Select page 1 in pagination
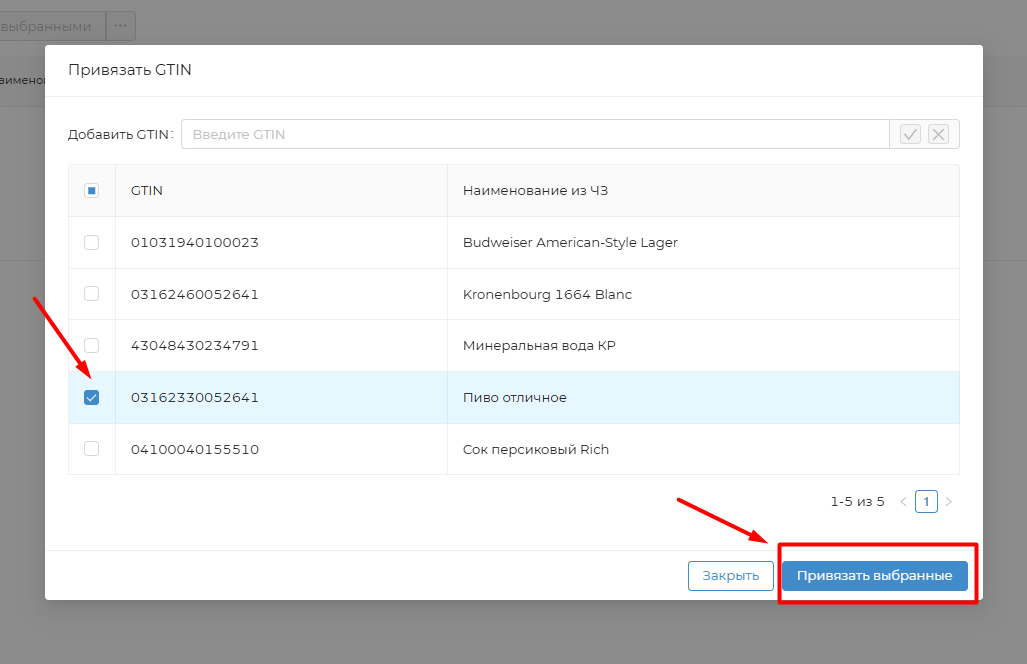 (926, 502)
